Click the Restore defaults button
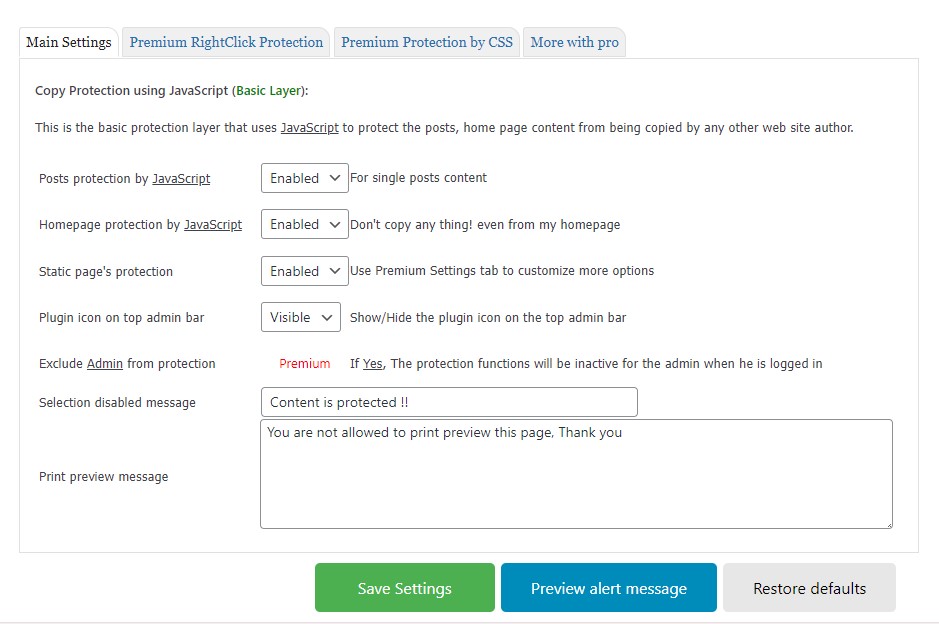Image resolution: width=939 pixels, height=624 pixels. [x=809, y=588]
